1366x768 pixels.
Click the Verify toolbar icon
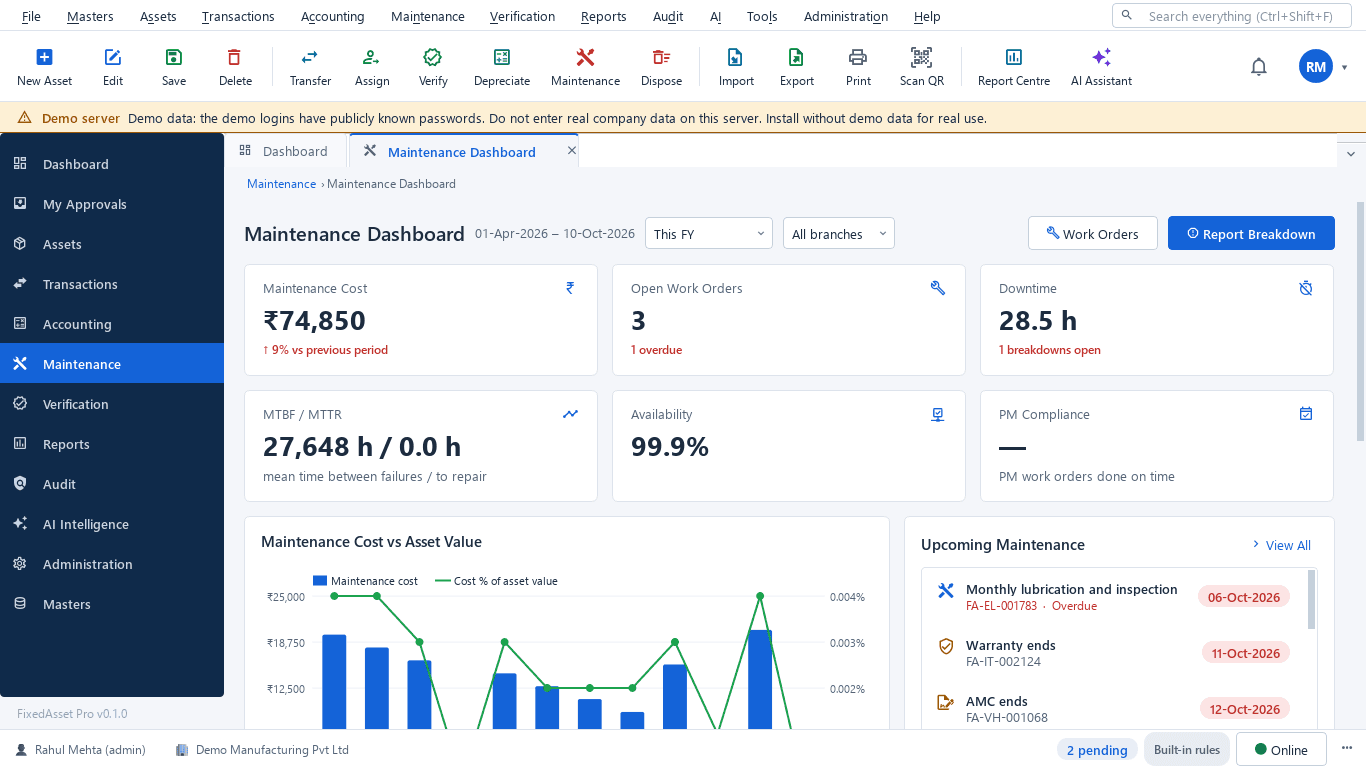click(432, 58)
